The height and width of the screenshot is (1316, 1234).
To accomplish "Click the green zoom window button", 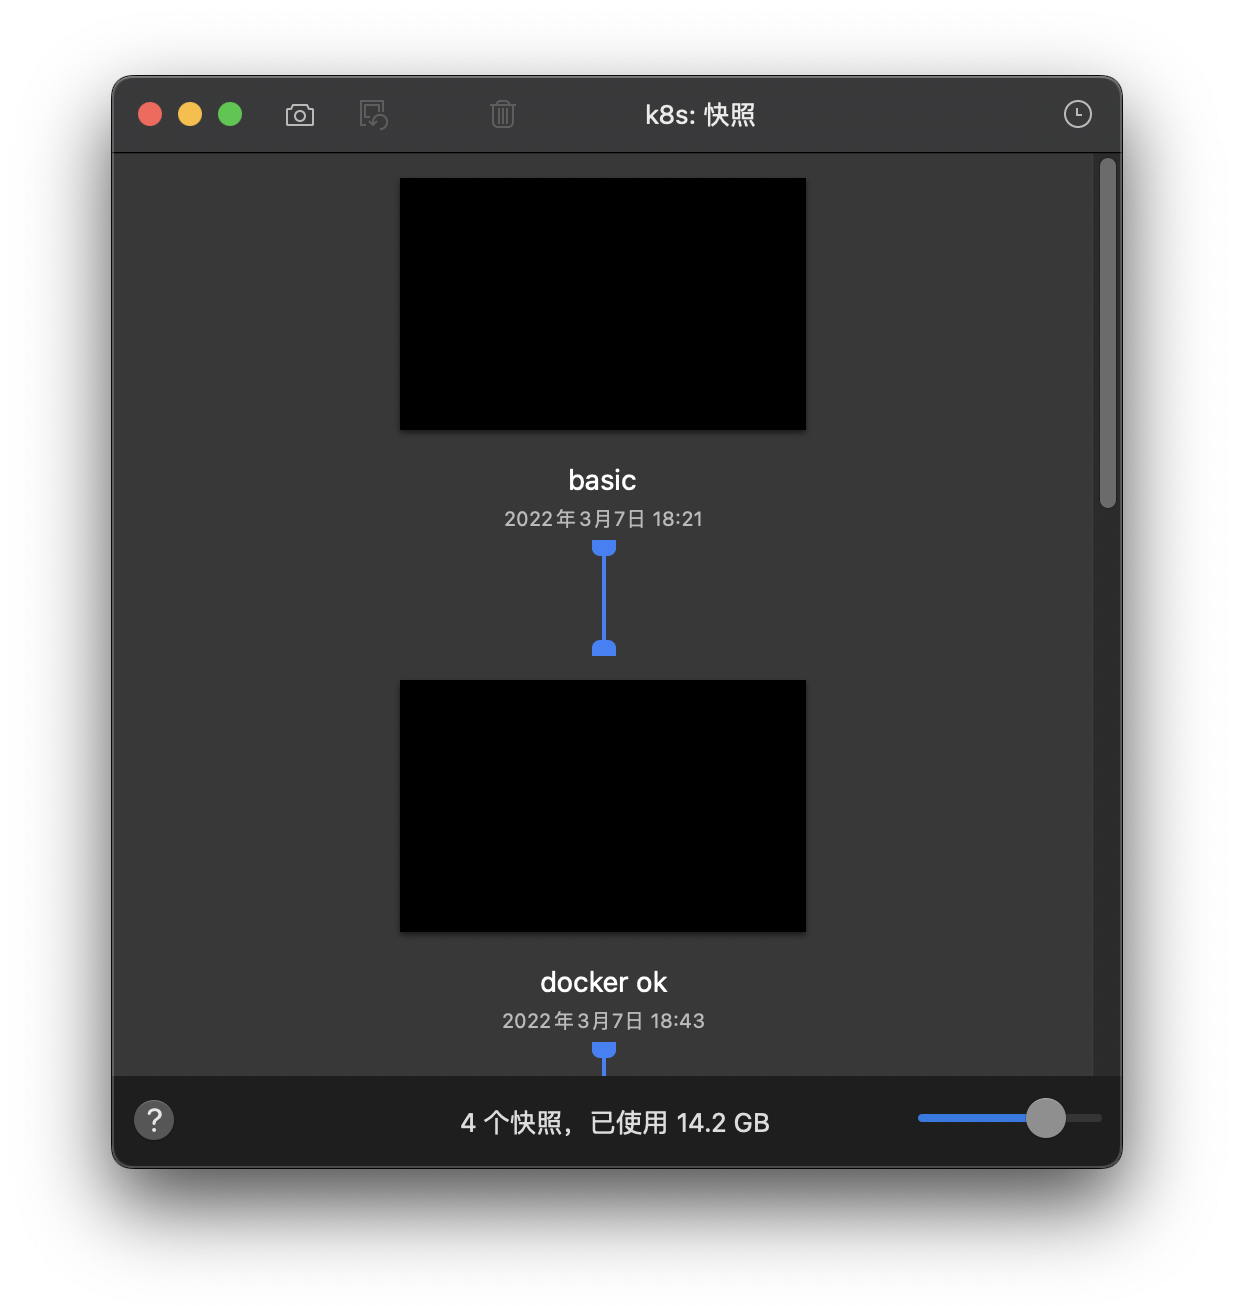I will (230, 114).
